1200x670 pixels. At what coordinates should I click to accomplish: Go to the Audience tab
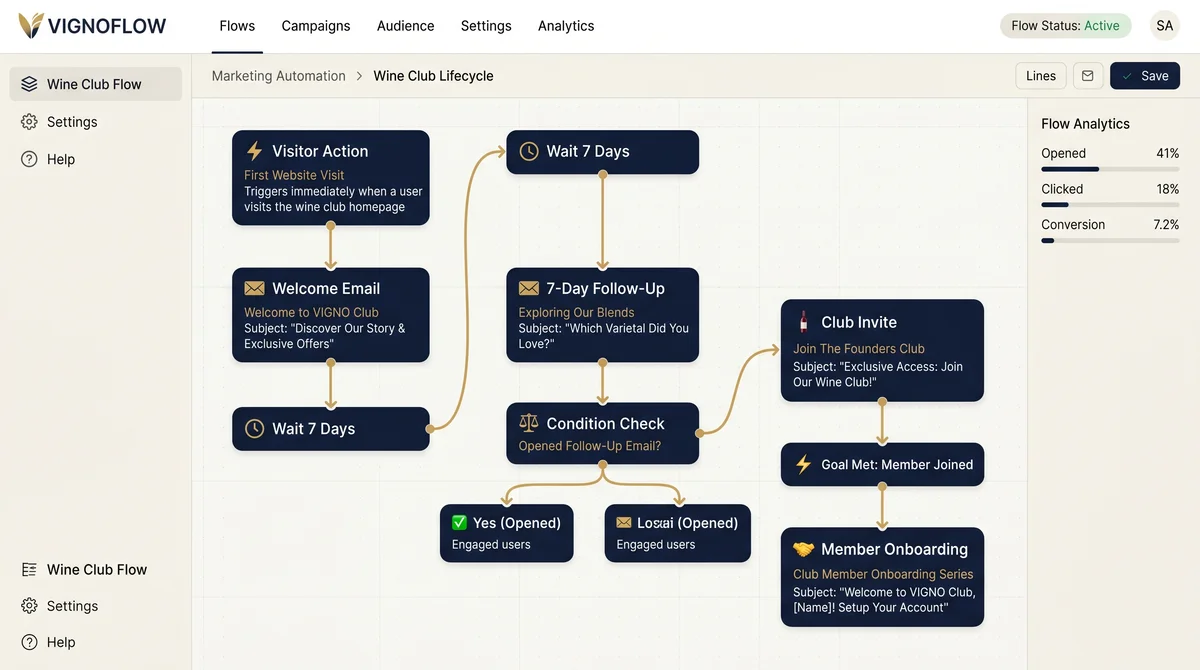point(406,26)
